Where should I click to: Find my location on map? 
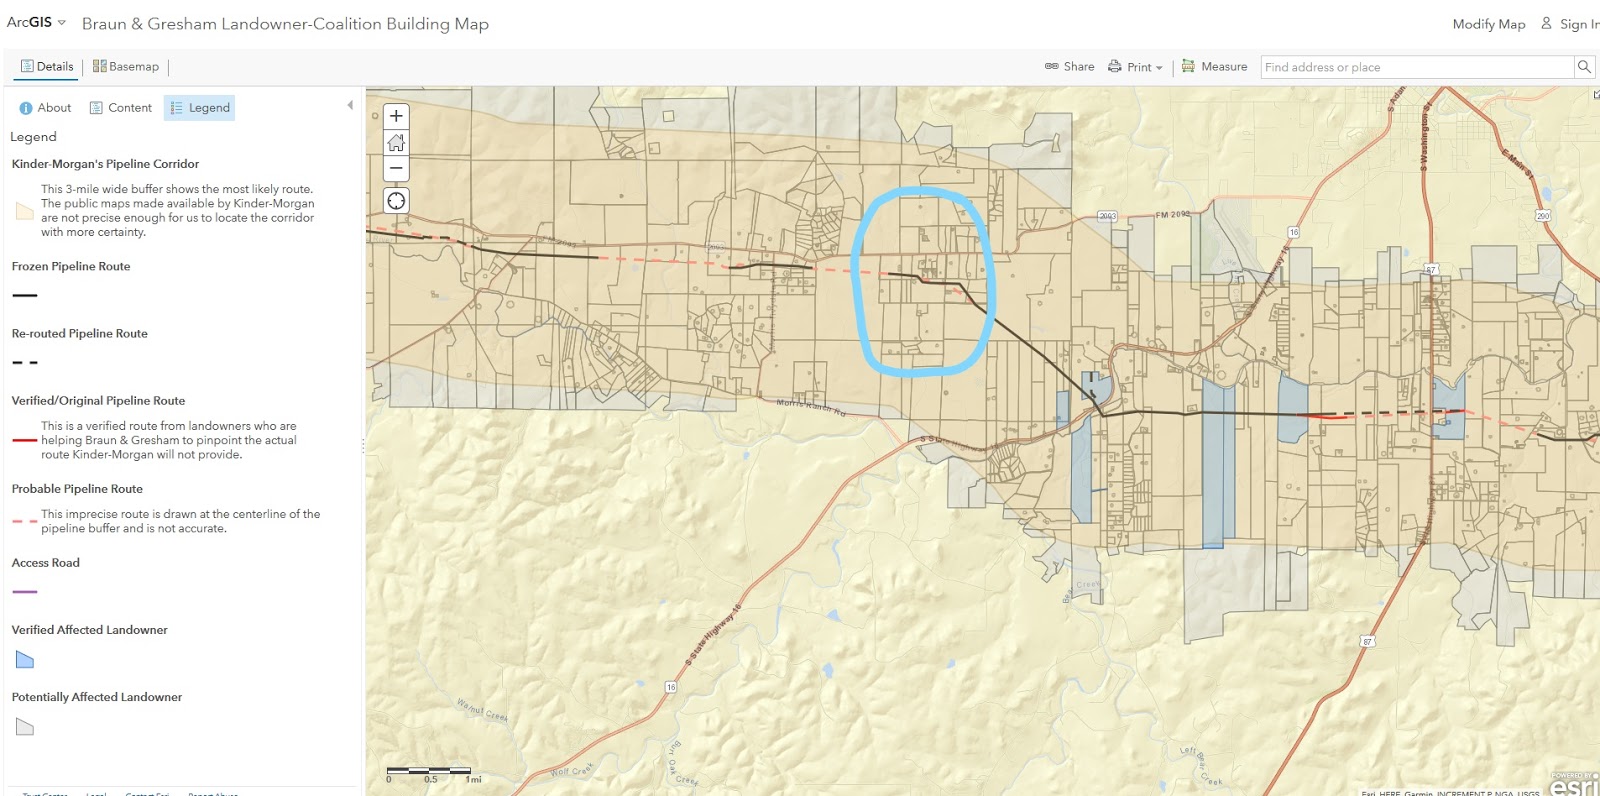(396, 201)
